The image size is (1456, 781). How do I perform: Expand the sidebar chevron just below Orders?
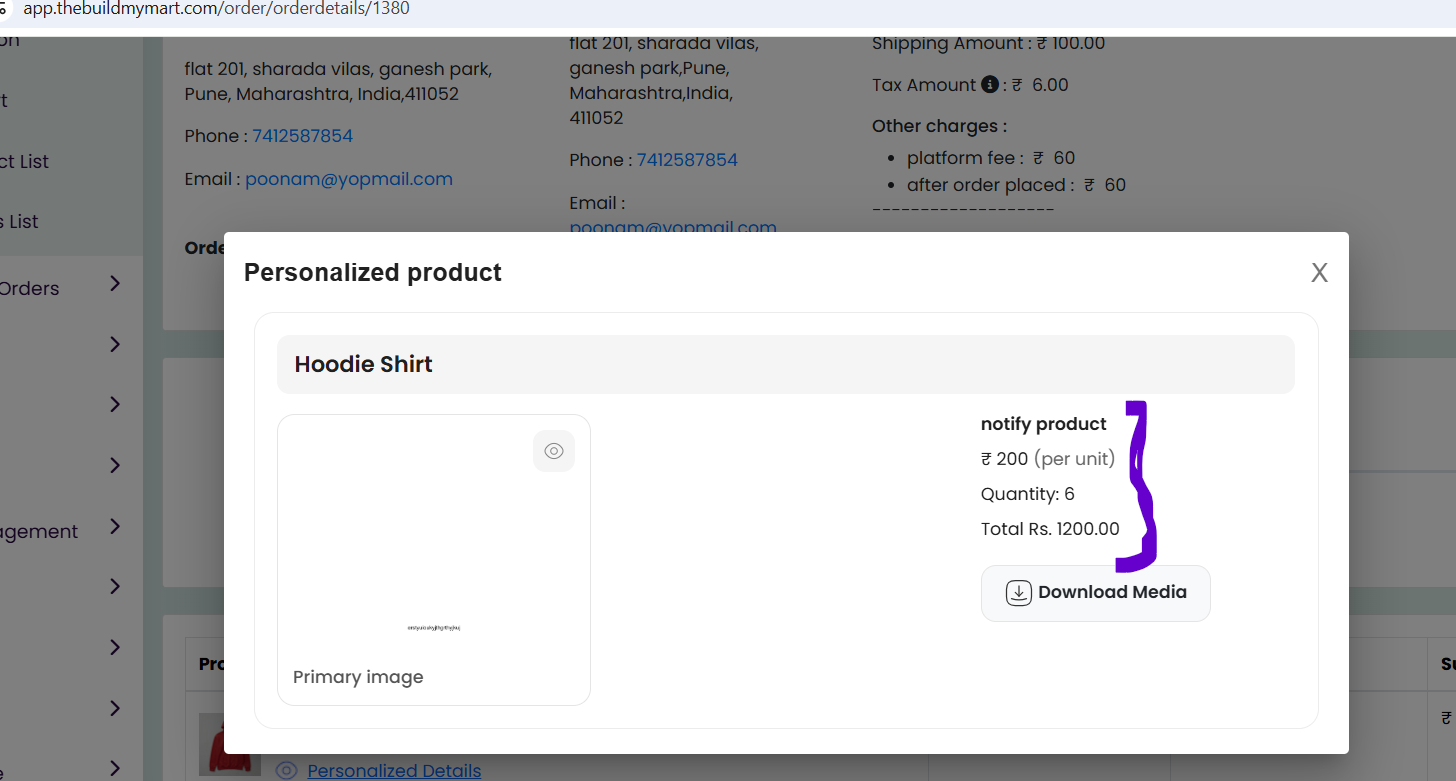115,344
